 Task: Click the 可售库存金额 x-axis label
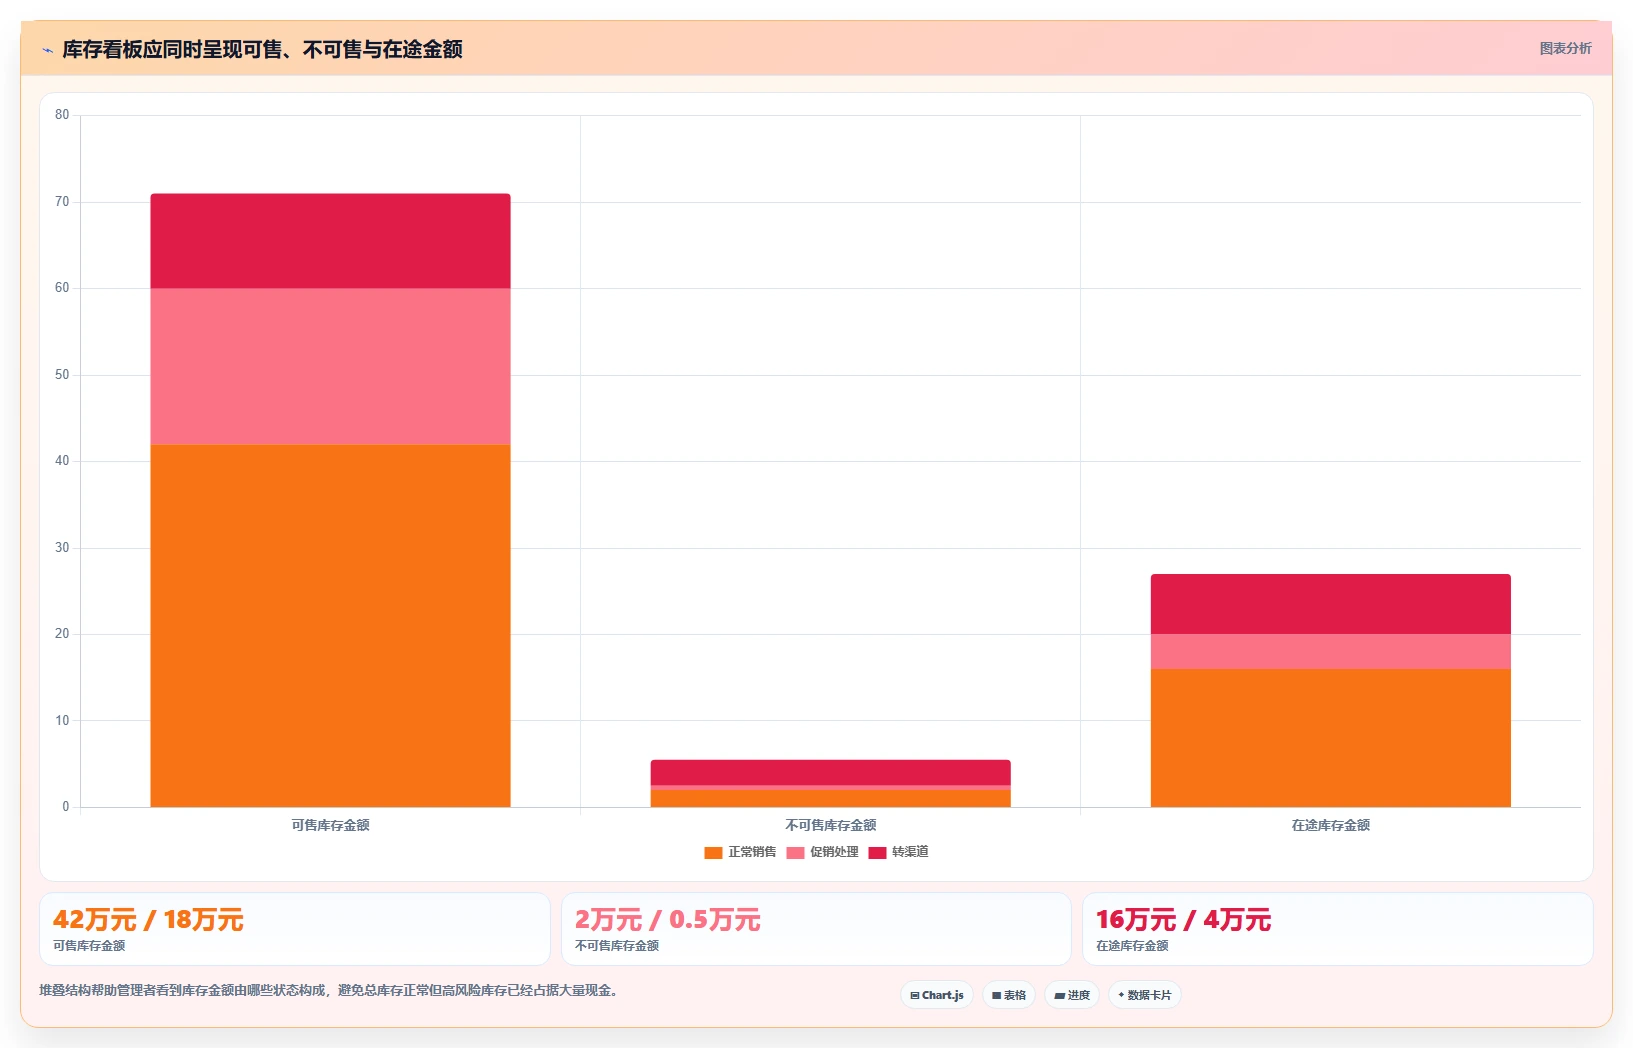pos(330,825)
